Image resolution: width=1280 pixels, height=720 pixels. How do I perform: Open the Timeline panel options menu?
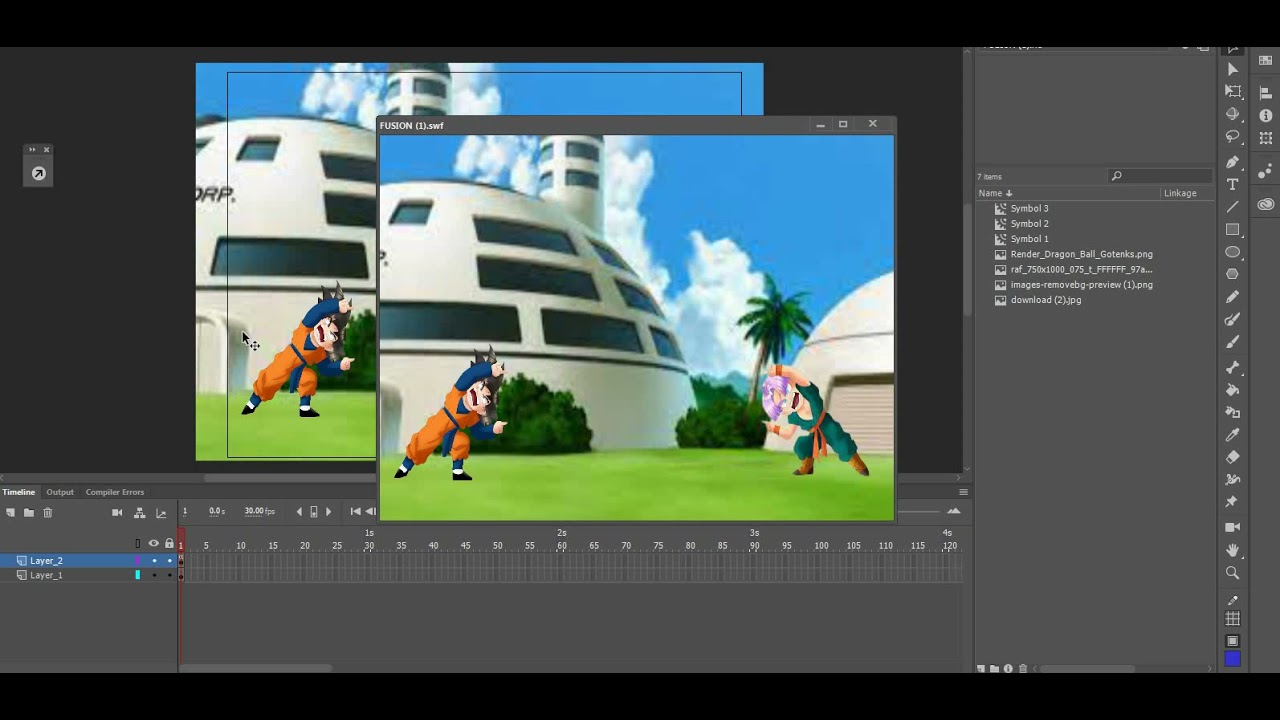(963, 492)
